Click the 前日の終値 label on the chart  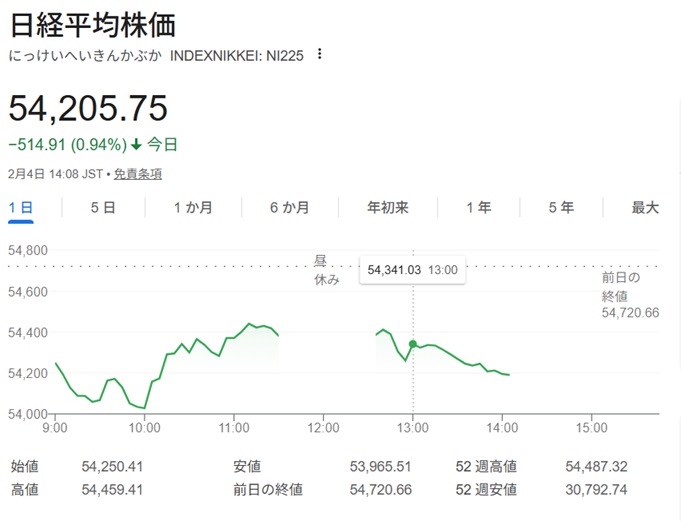click(x=620, y=285)
